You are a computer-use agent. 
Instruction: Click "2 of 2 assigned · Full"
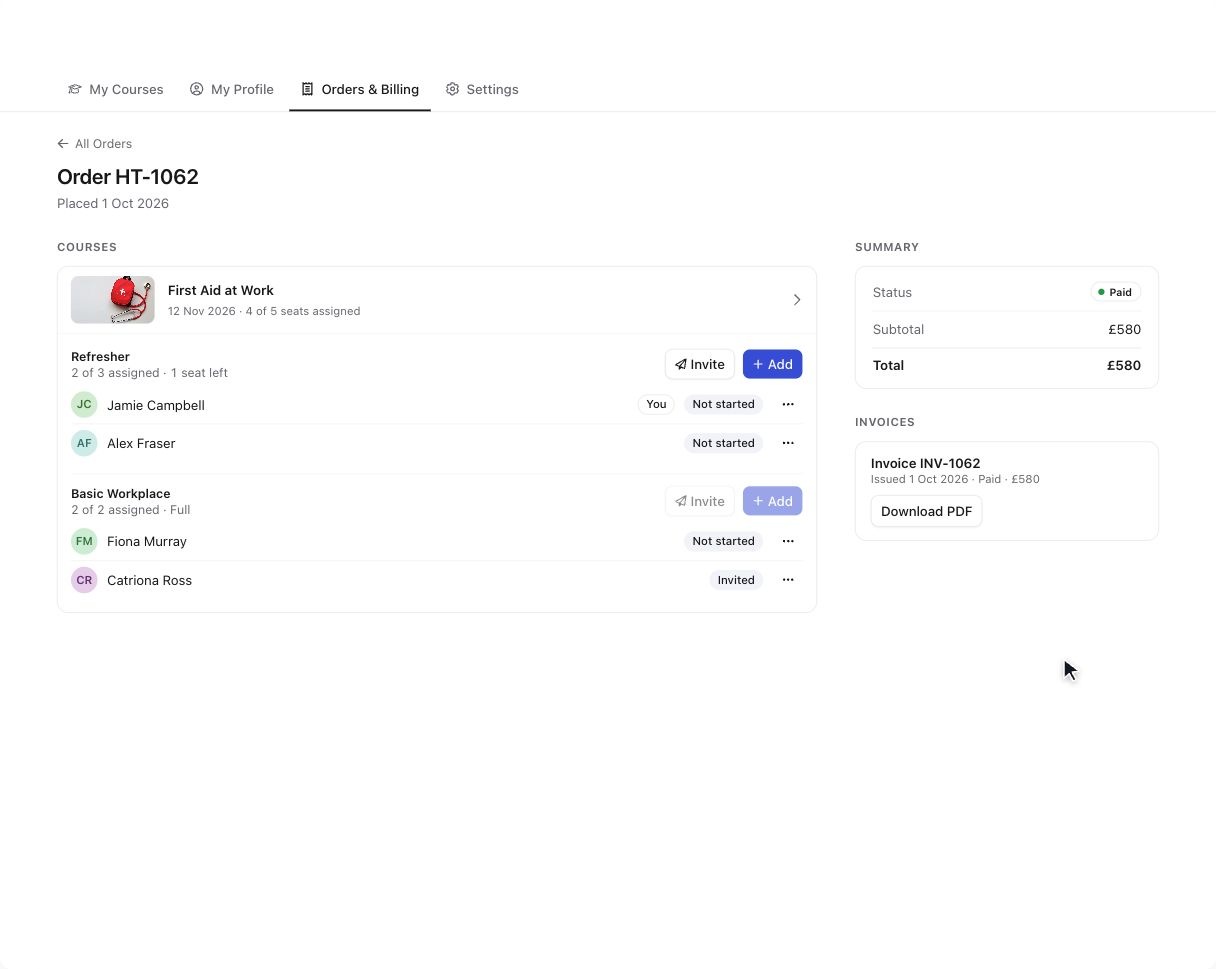[x=130, y=510]
